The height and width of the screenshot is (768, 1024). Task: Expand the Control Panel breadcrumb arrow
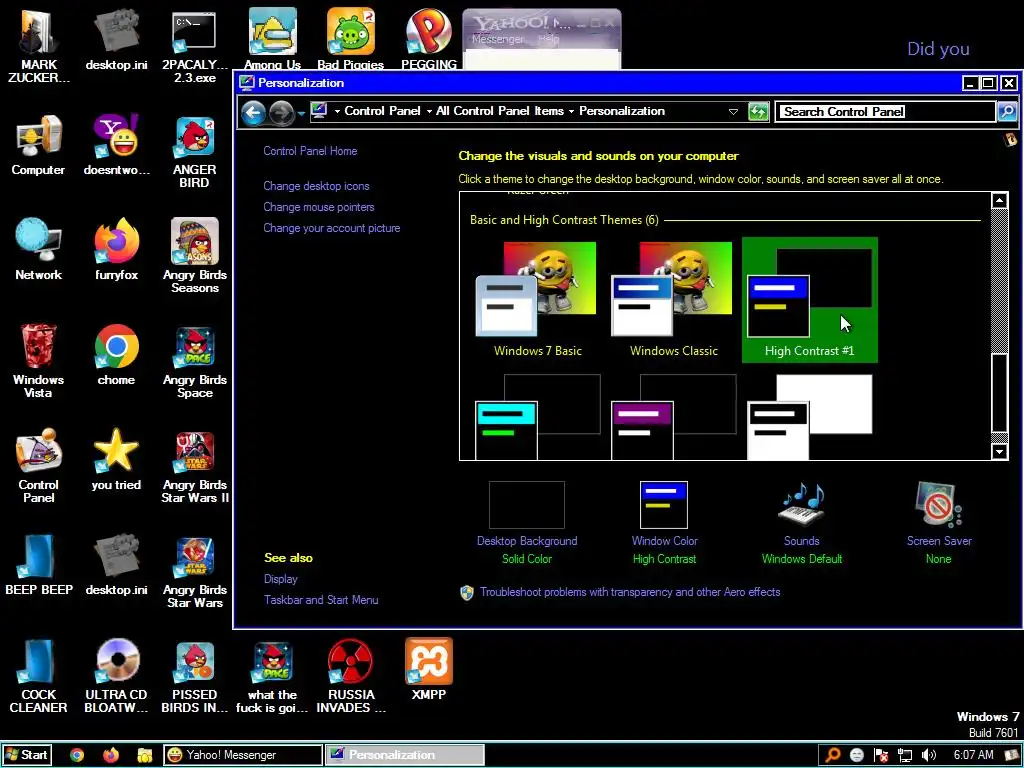pos(429,112)
